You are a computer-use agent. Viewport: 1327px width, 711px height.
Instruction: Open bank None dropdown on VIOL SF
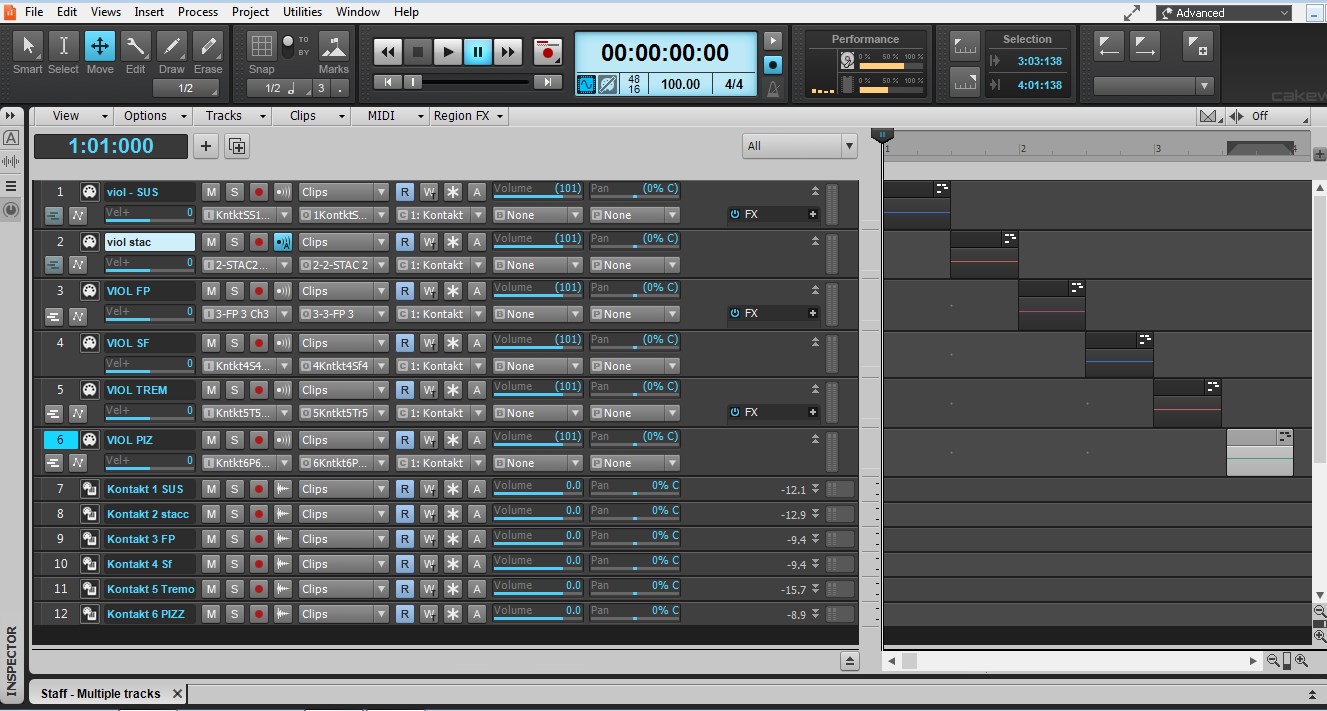click(537, 366)
